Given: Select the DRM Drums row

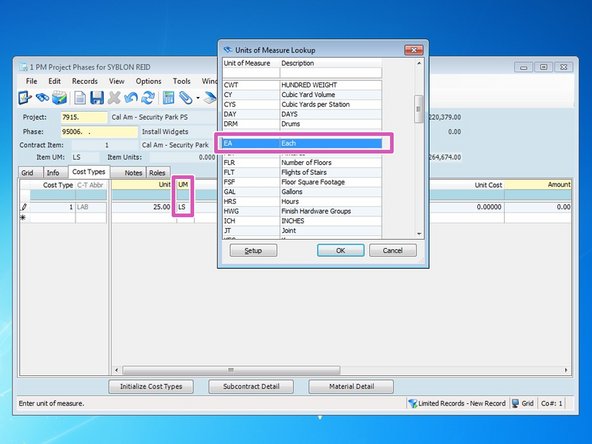Looking at the screenshot, I should [x=302, y=124].
